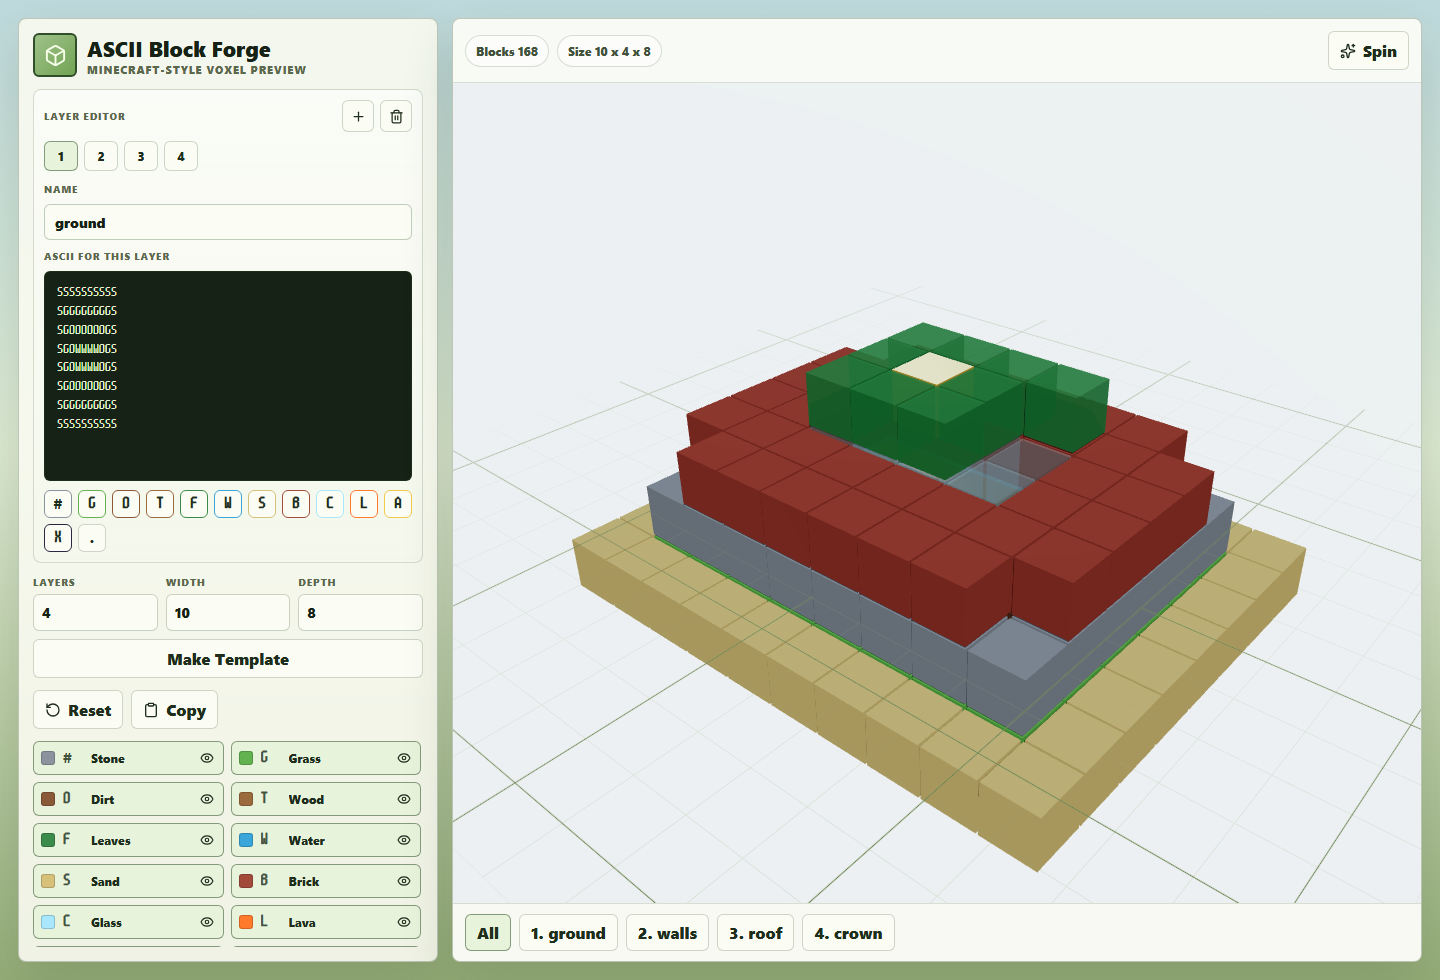The image size is (1440, 980).
Task: Start Spin animation of preview
Action: 1368,51
